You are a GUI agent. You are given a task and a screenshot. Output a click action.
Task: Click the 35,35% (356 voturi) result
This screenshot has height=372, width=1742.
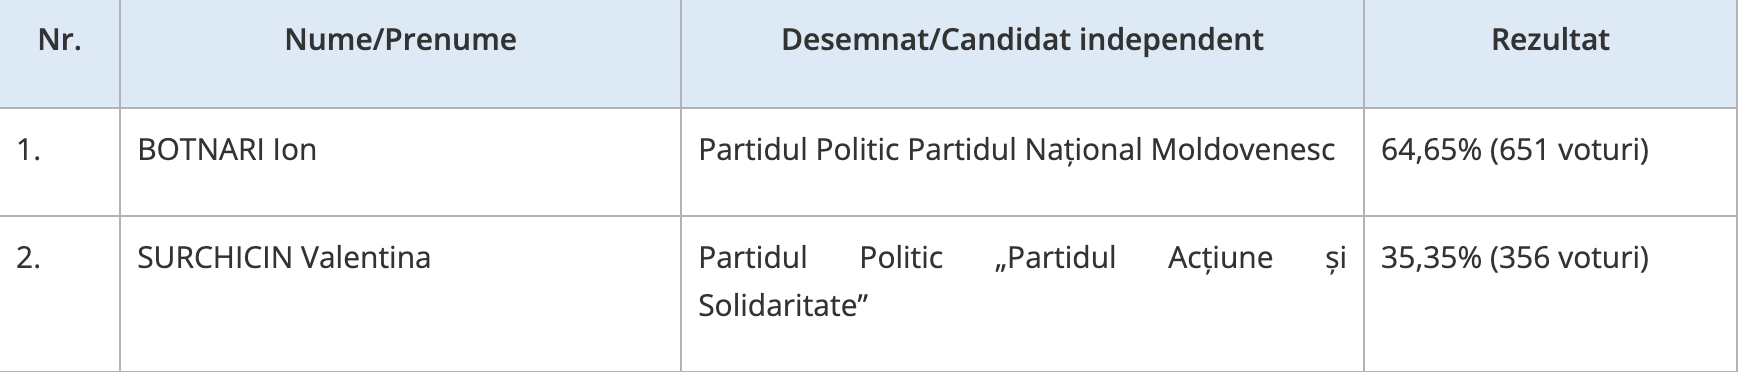pos(1514,258)
